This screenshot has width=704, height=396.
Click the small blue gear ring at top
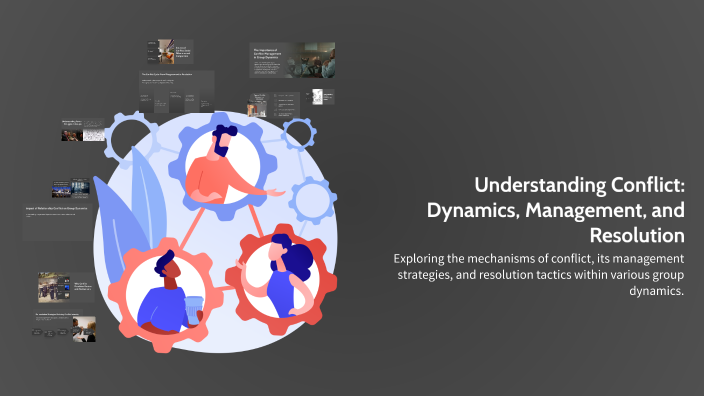click(x=299, y=134)
